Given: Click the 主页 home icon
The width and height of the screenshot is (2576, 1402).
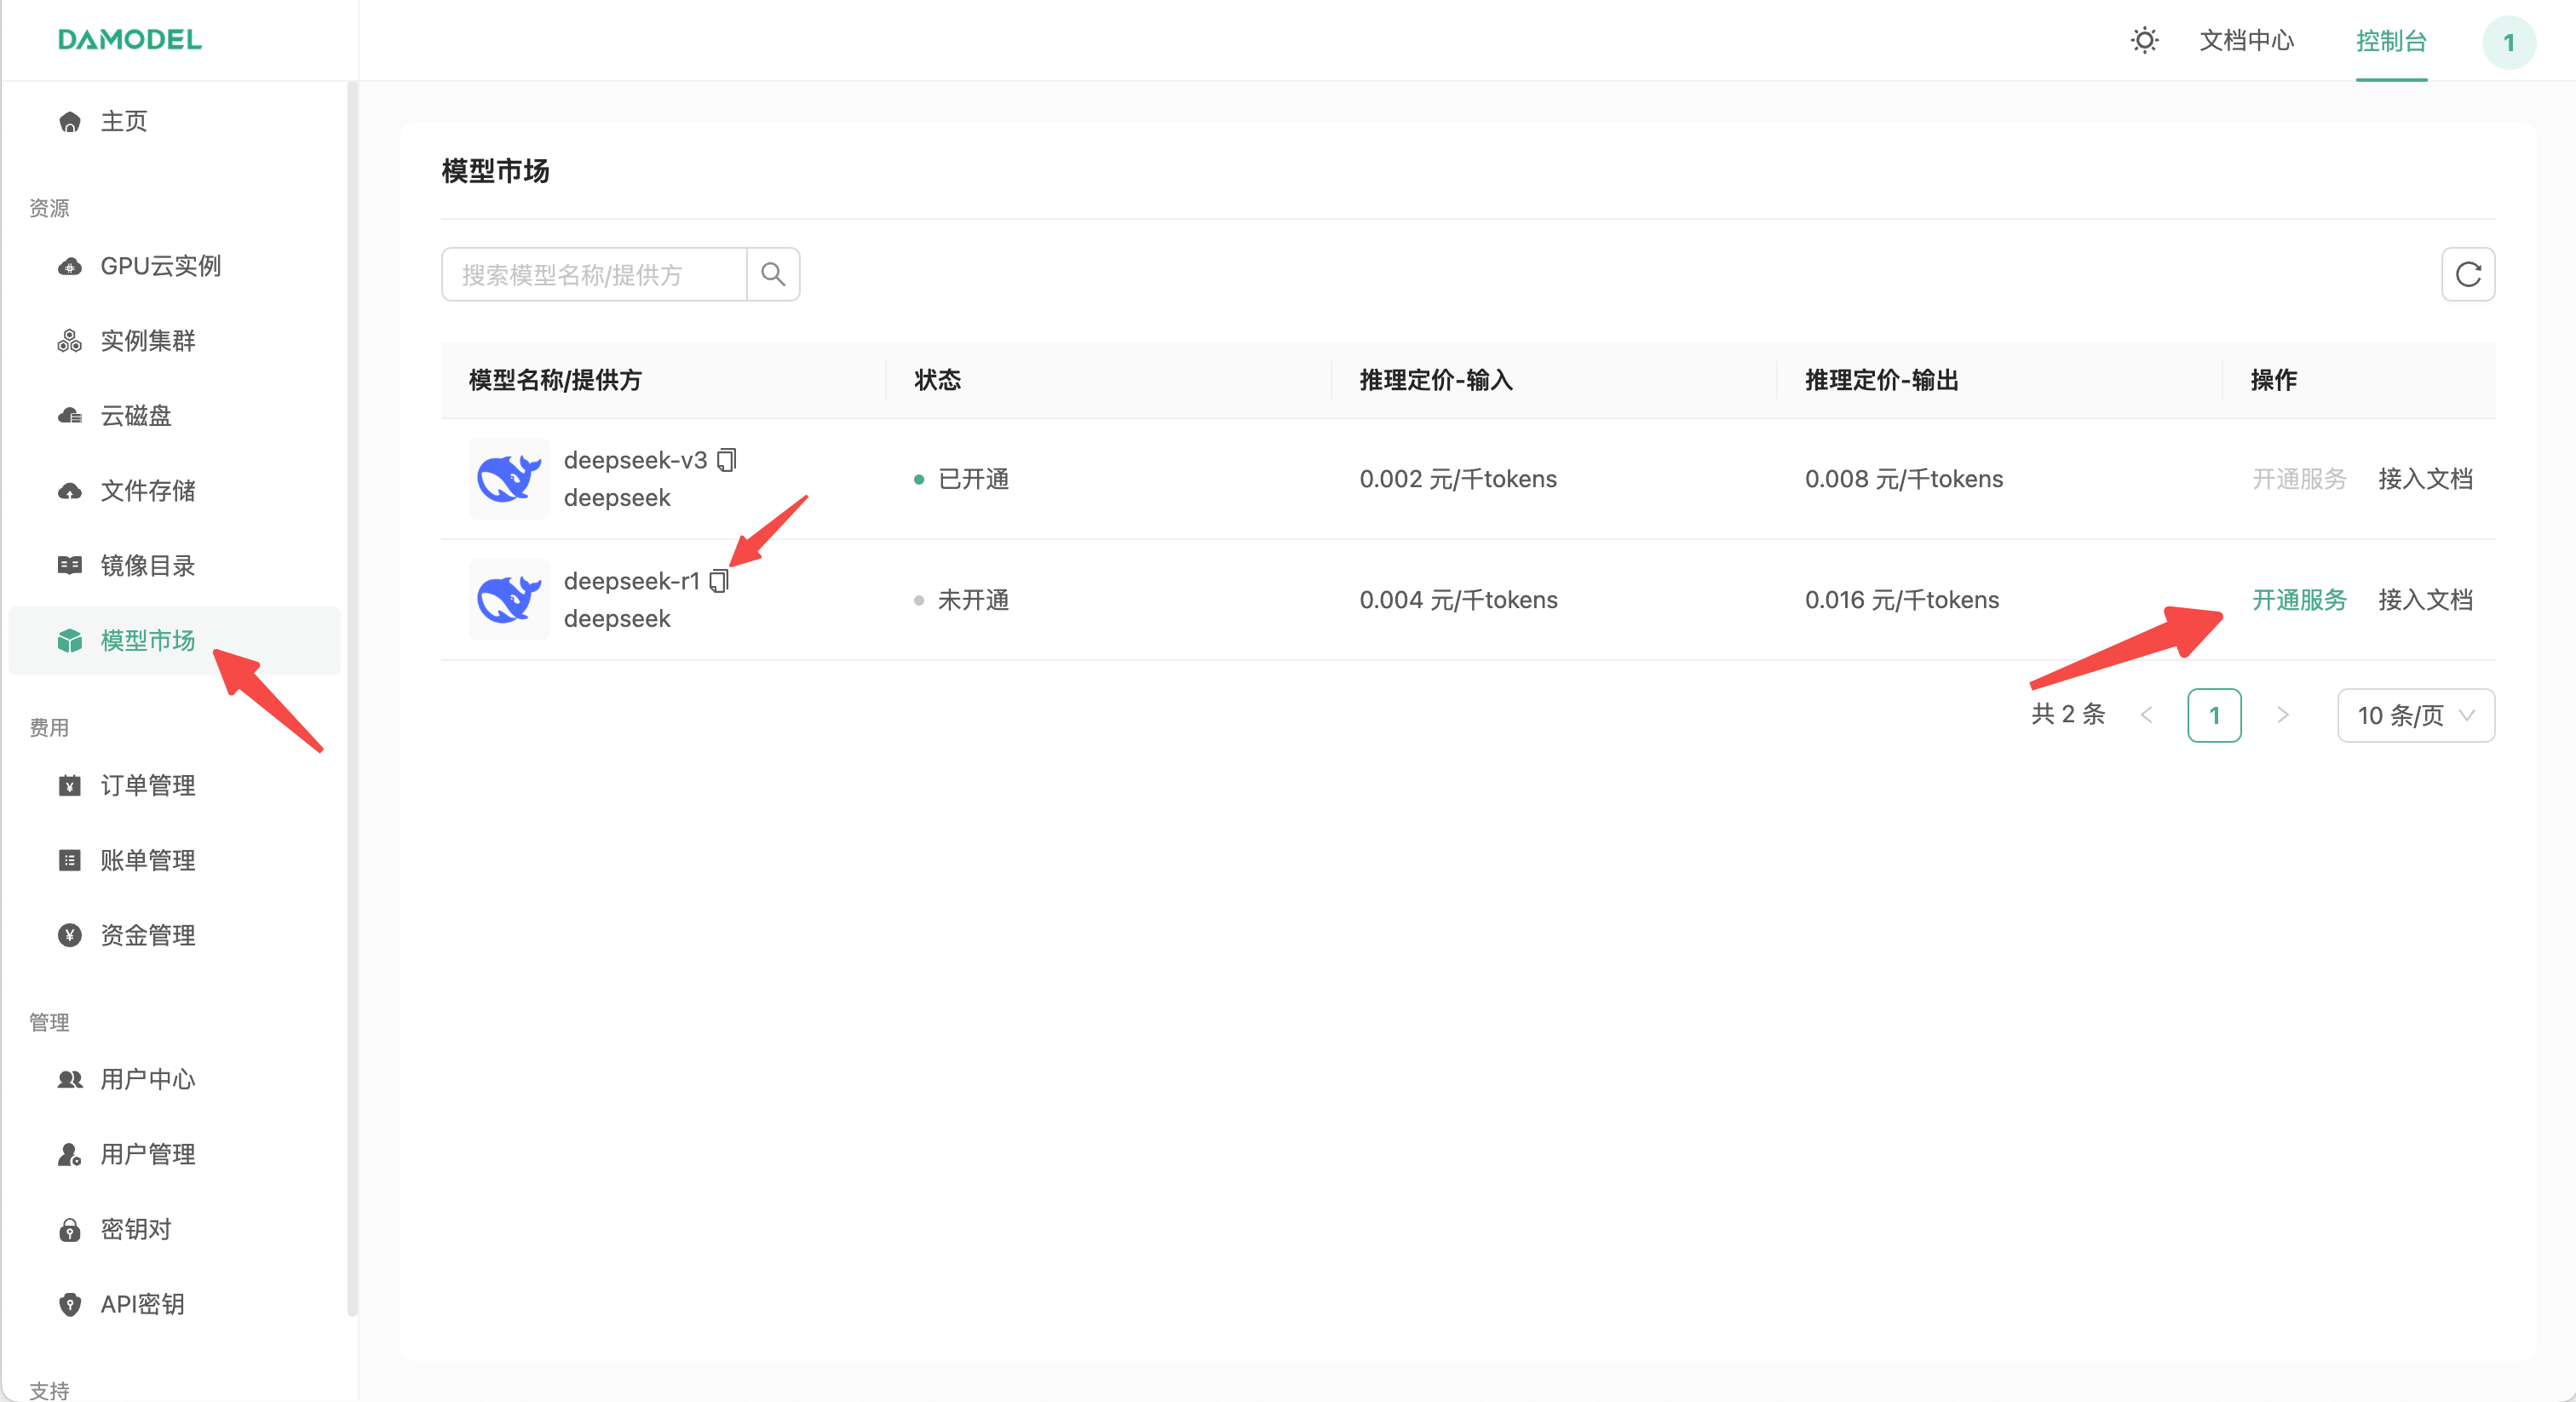Looking at the screenshot, I should 69,122.
